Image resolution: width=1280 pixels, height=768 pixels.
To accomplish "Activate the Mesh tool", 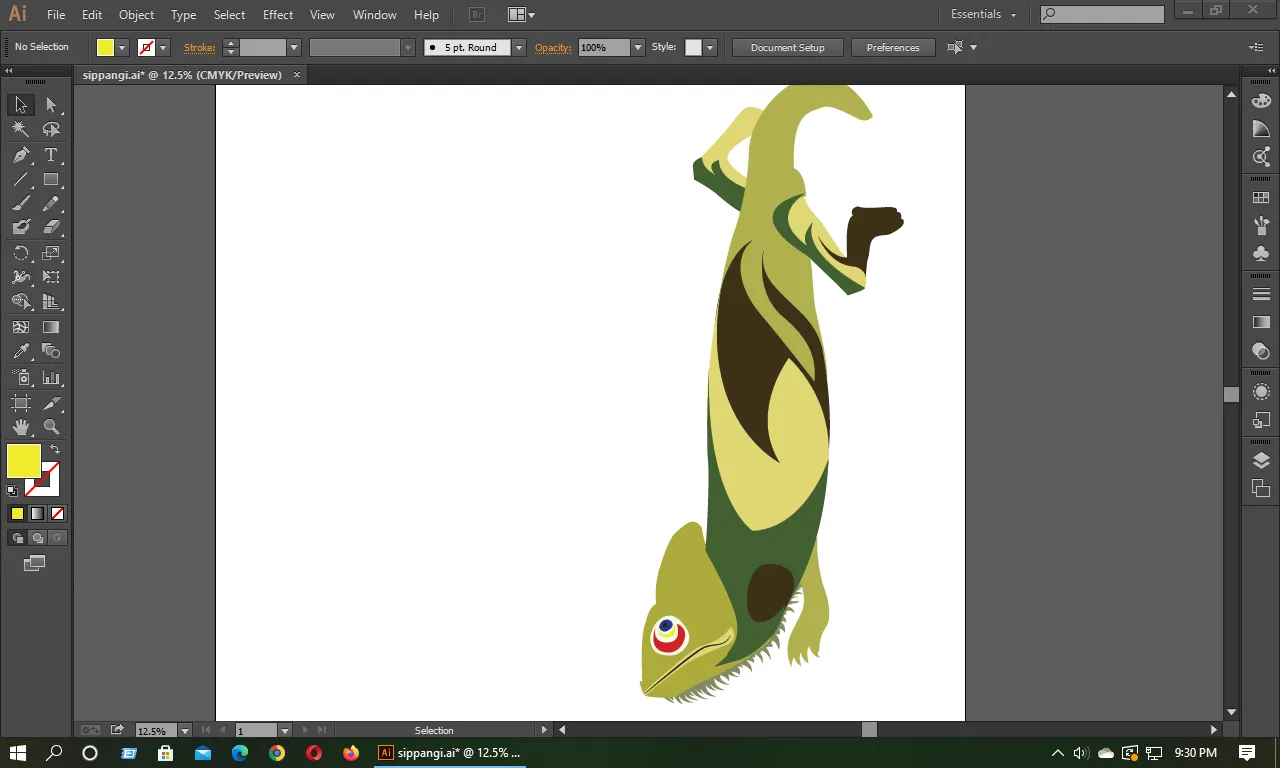I will [x=21, y=327].
